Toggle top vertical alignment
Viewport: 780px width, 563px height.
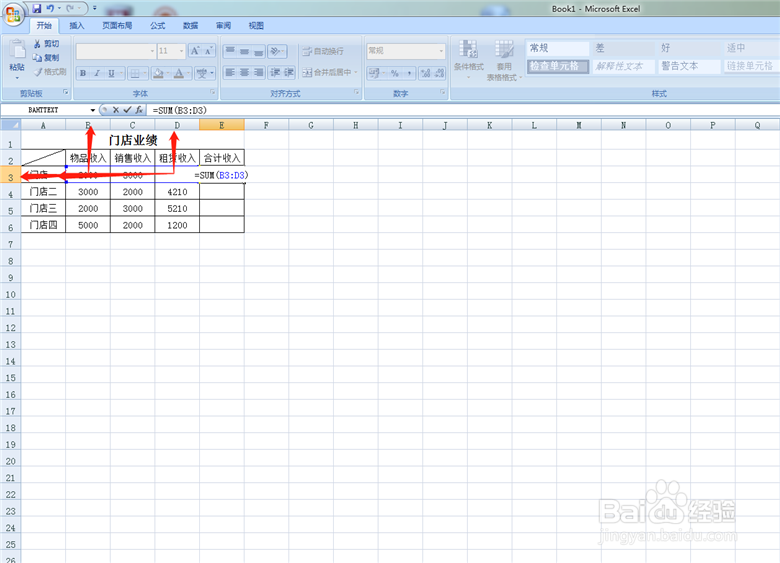click(x=230, y=51)
